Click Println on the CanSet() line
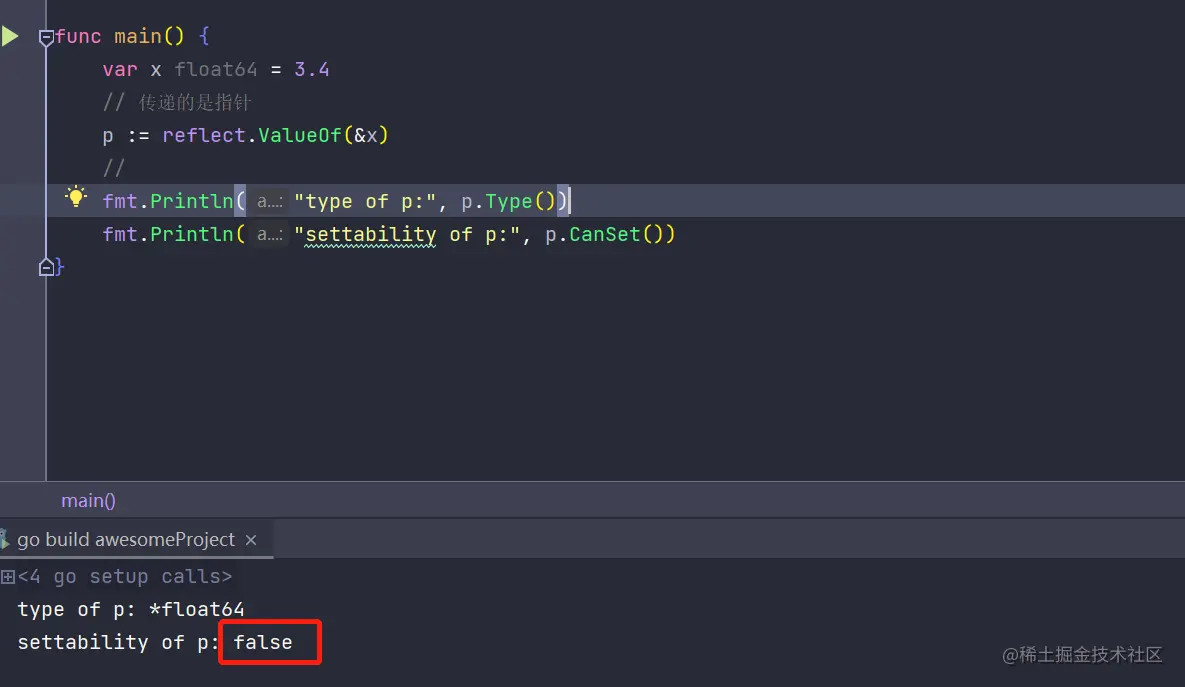Viewport: 1185px width, 687px height. 192,234
